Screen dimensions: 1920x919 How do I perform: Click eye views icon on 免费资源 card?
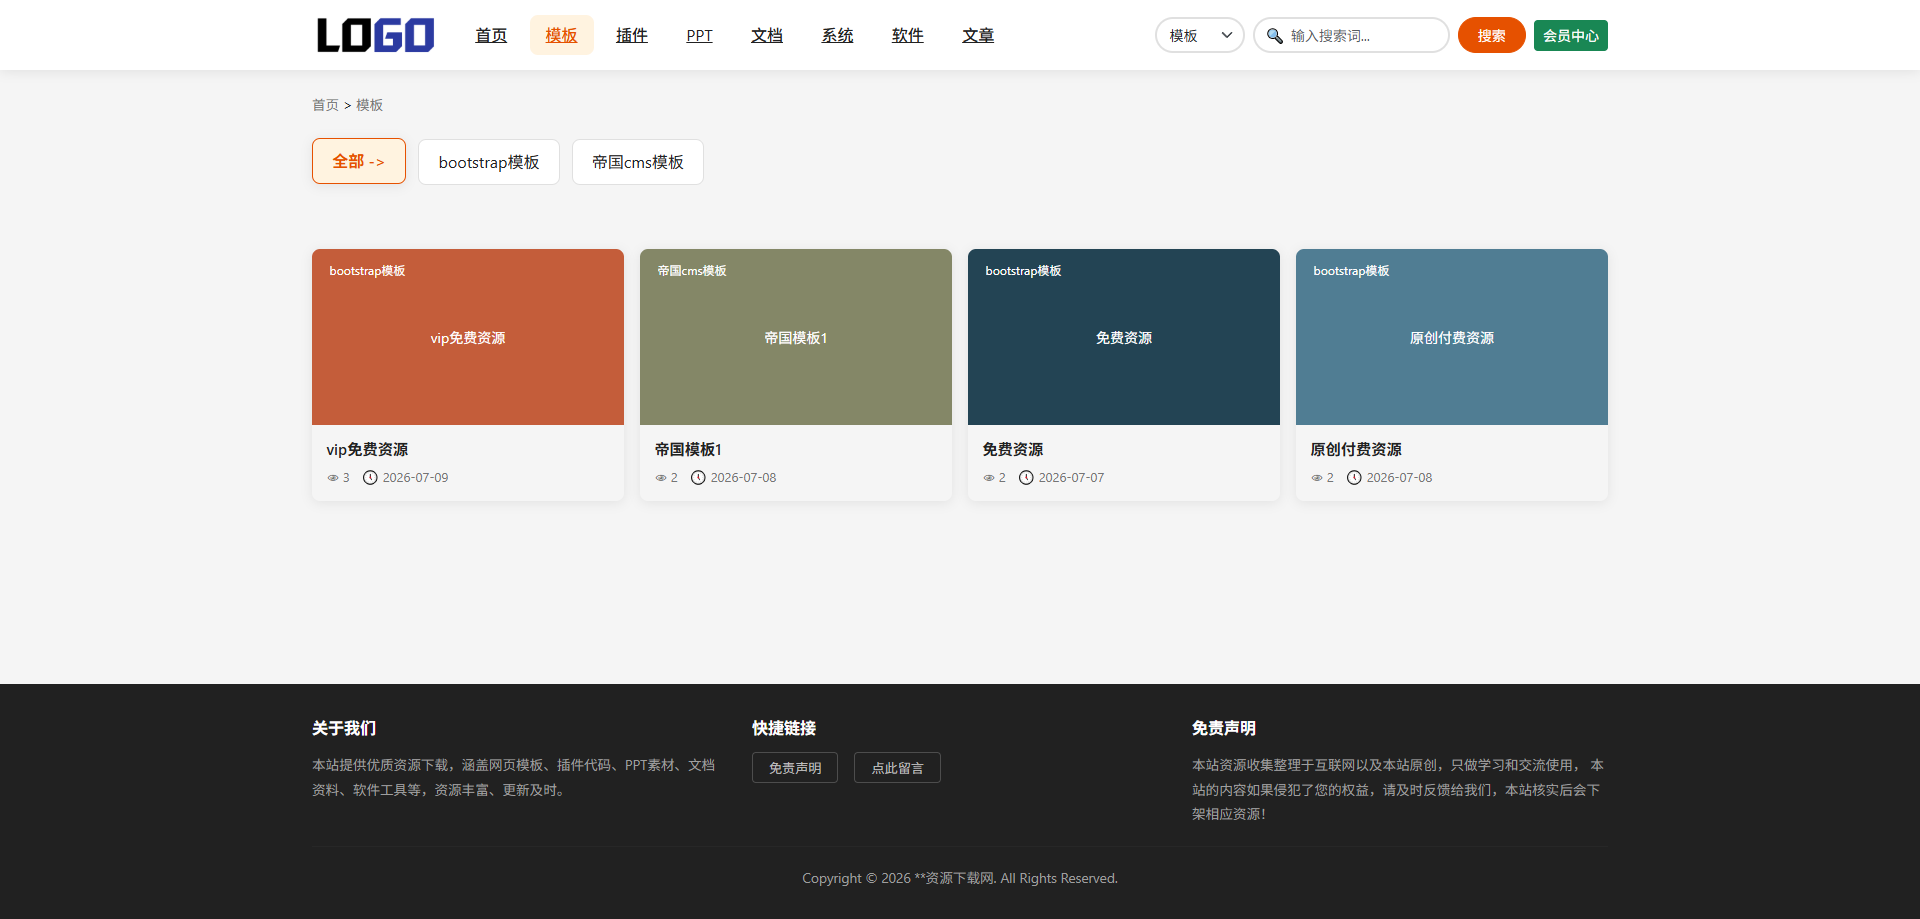989,478
